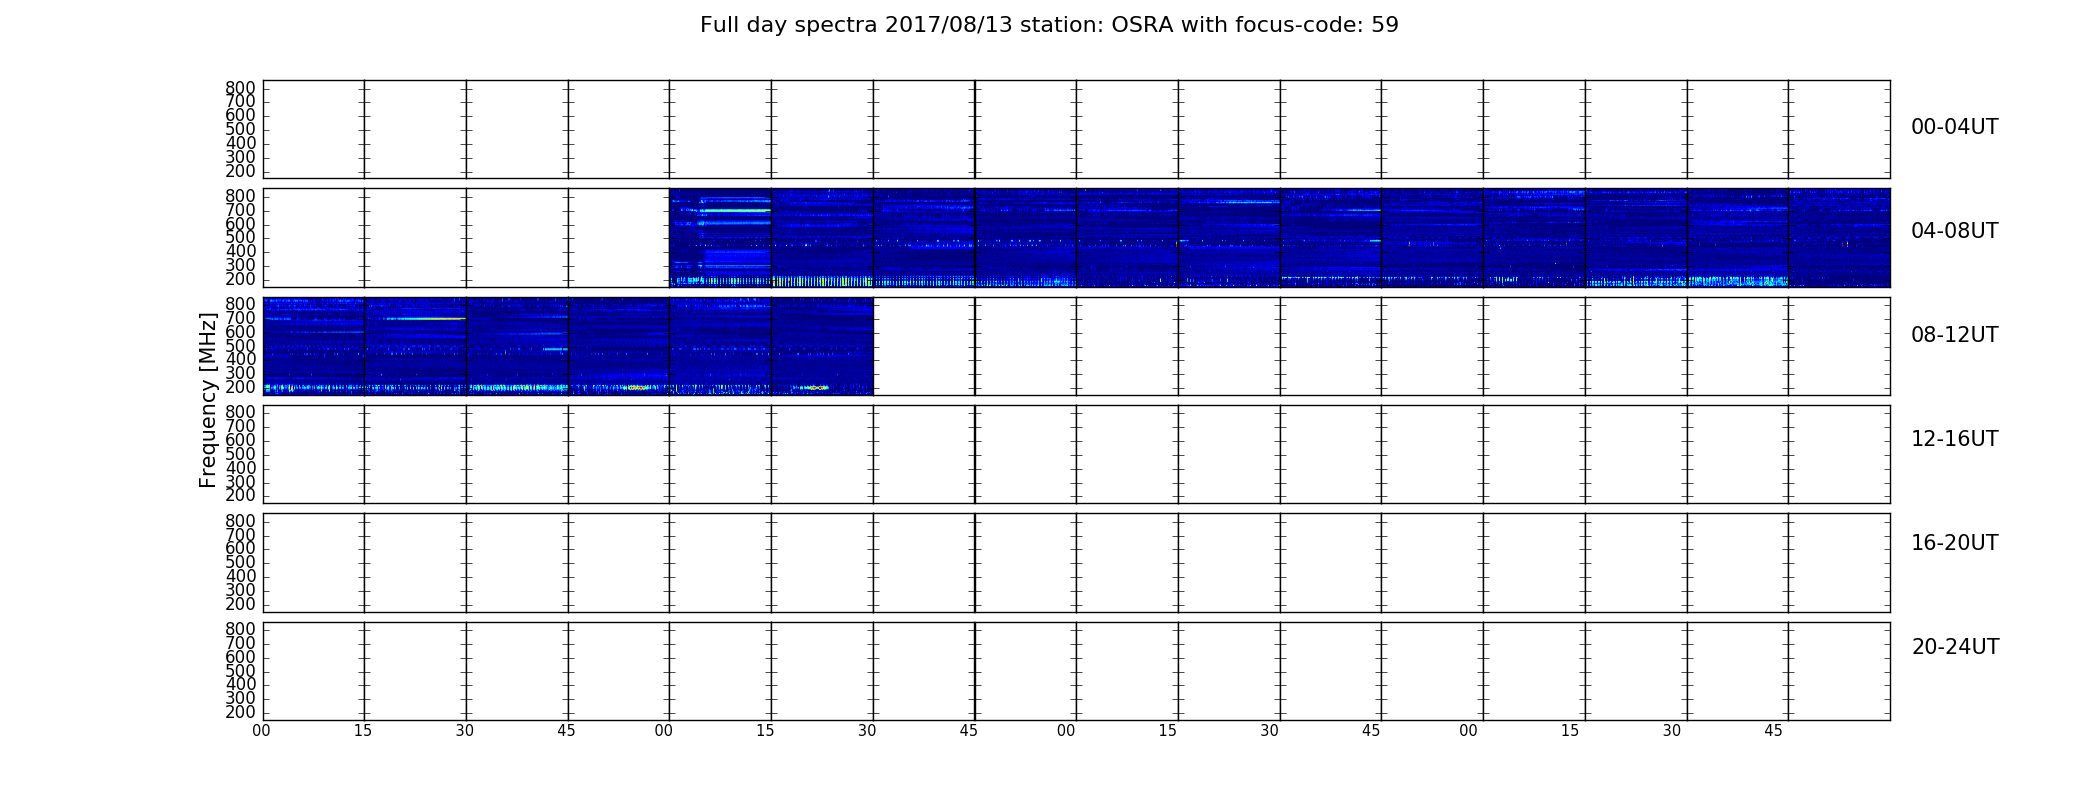Viewport: 2100px width, 800px height.
Task: Click the empty 16-20UT spectrum panel
Action: coord(1076,563)
